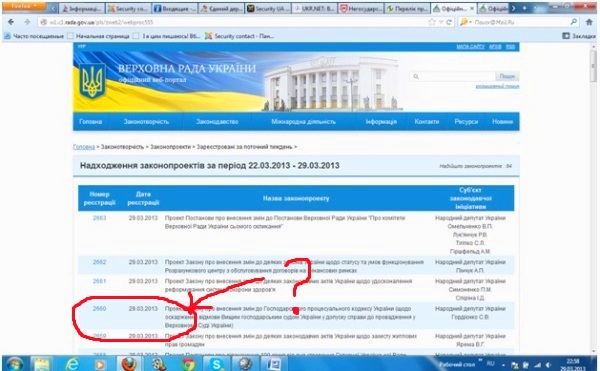Reload the page with the refresh icon

(x=449, y=22)
